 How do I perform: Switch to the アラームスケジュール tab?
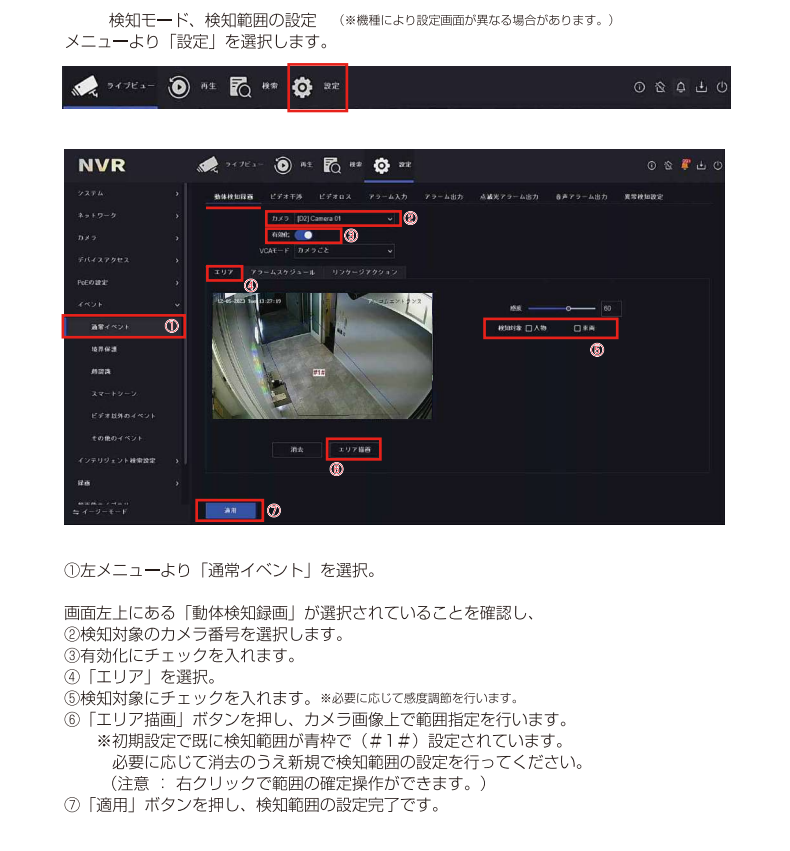[x=282, y=272]
